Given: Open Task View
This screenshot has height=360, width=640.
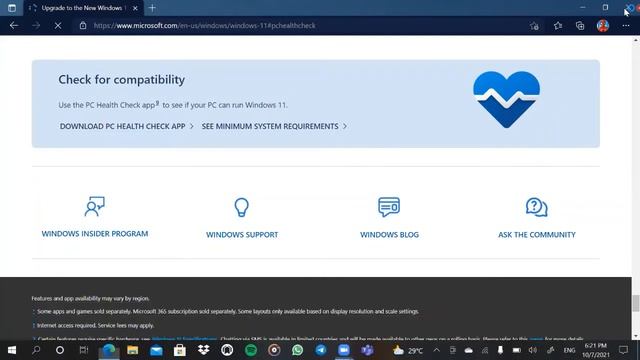Looking at the screenshot, I should tap(84, 350).
